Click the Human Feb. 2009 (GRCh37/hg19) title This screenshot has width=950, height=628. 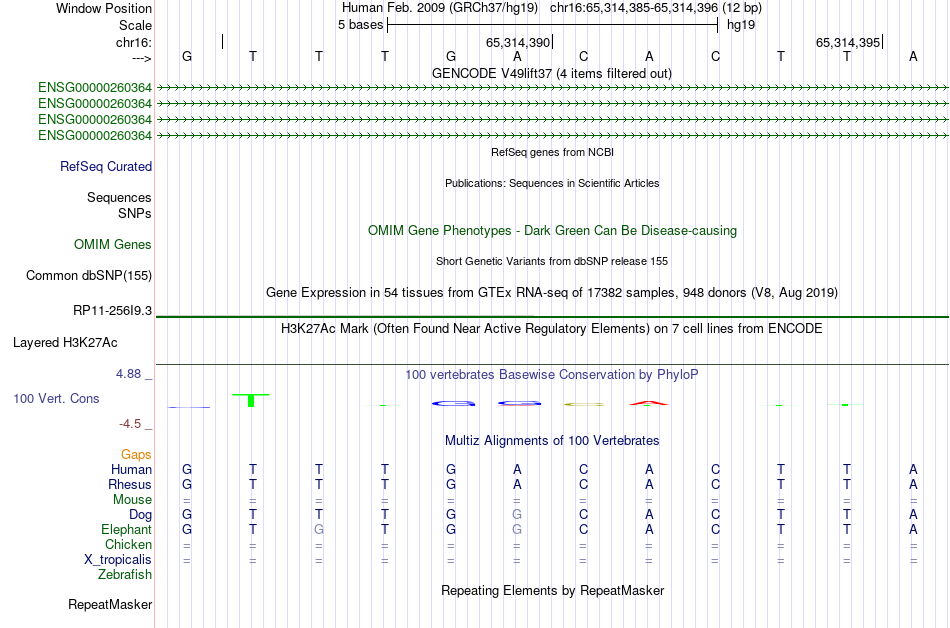440,8
